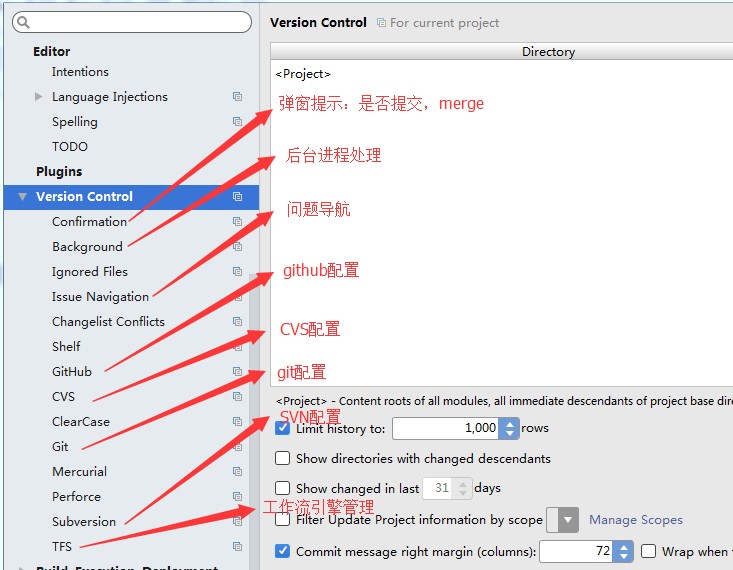The height and width of the screenshot is (570, 733).
Task: Select Subversion in the settings tree
Action: 84,521
